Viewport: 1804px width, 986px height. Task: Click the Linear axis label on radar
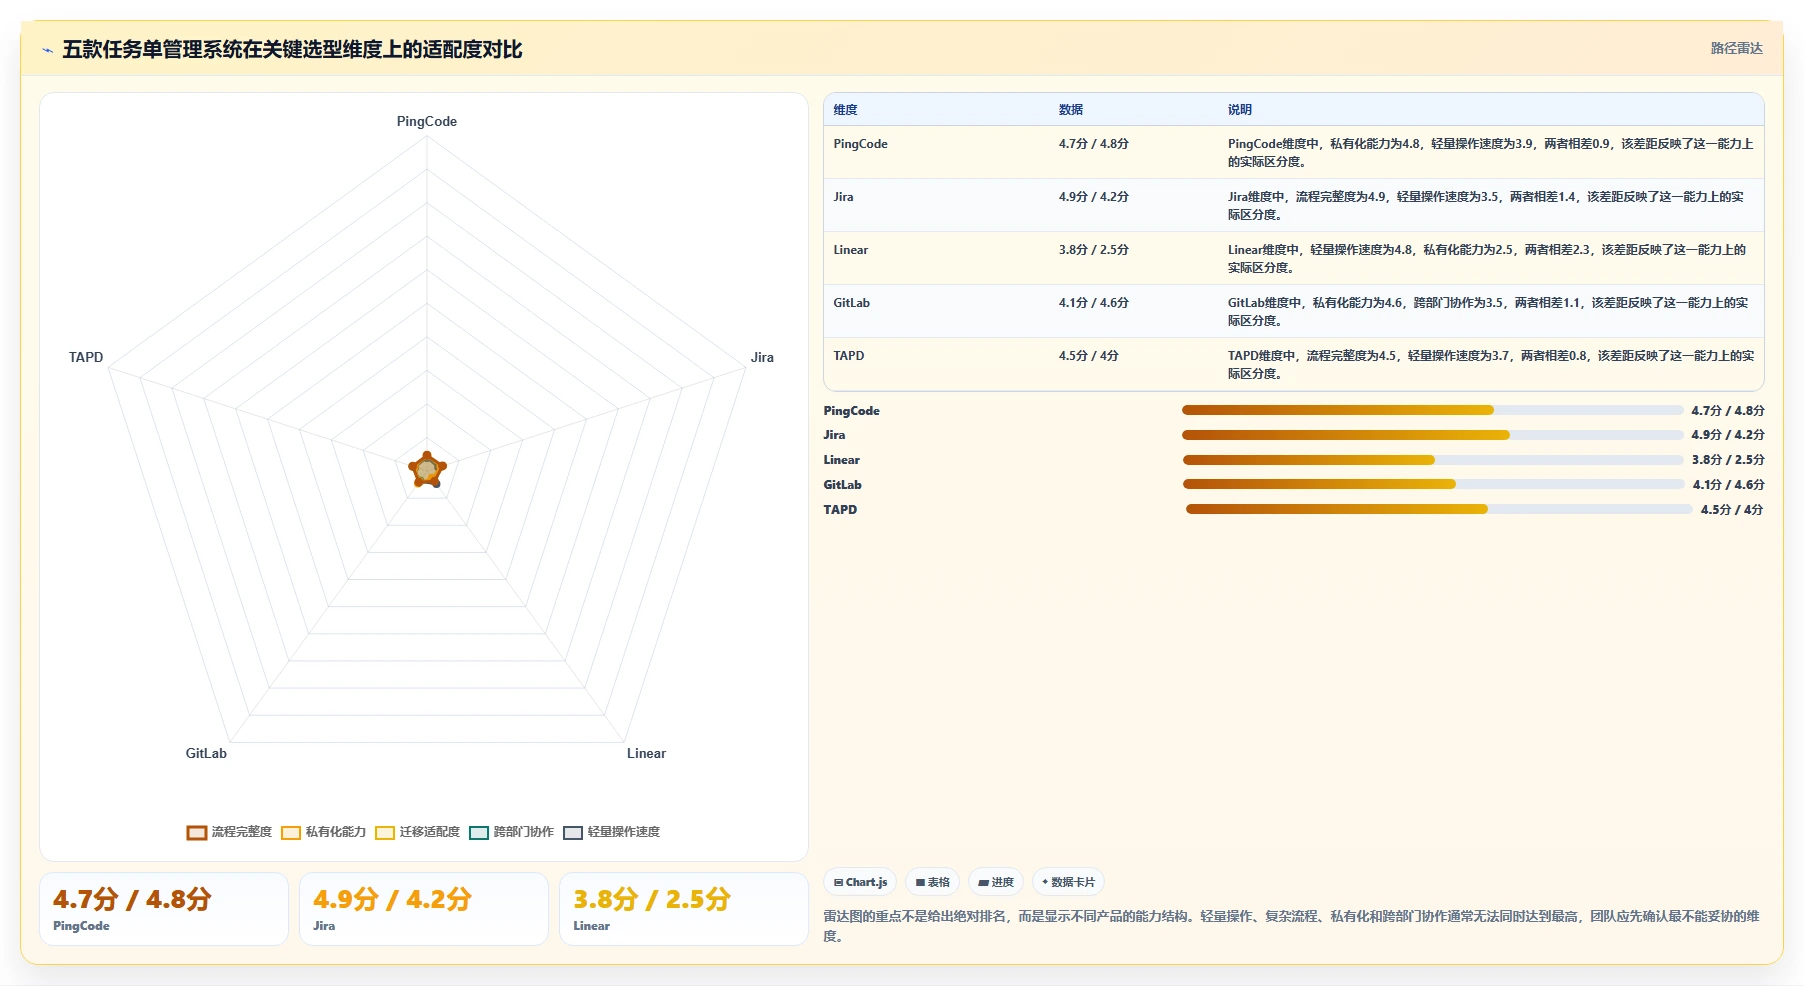point(646,753)
